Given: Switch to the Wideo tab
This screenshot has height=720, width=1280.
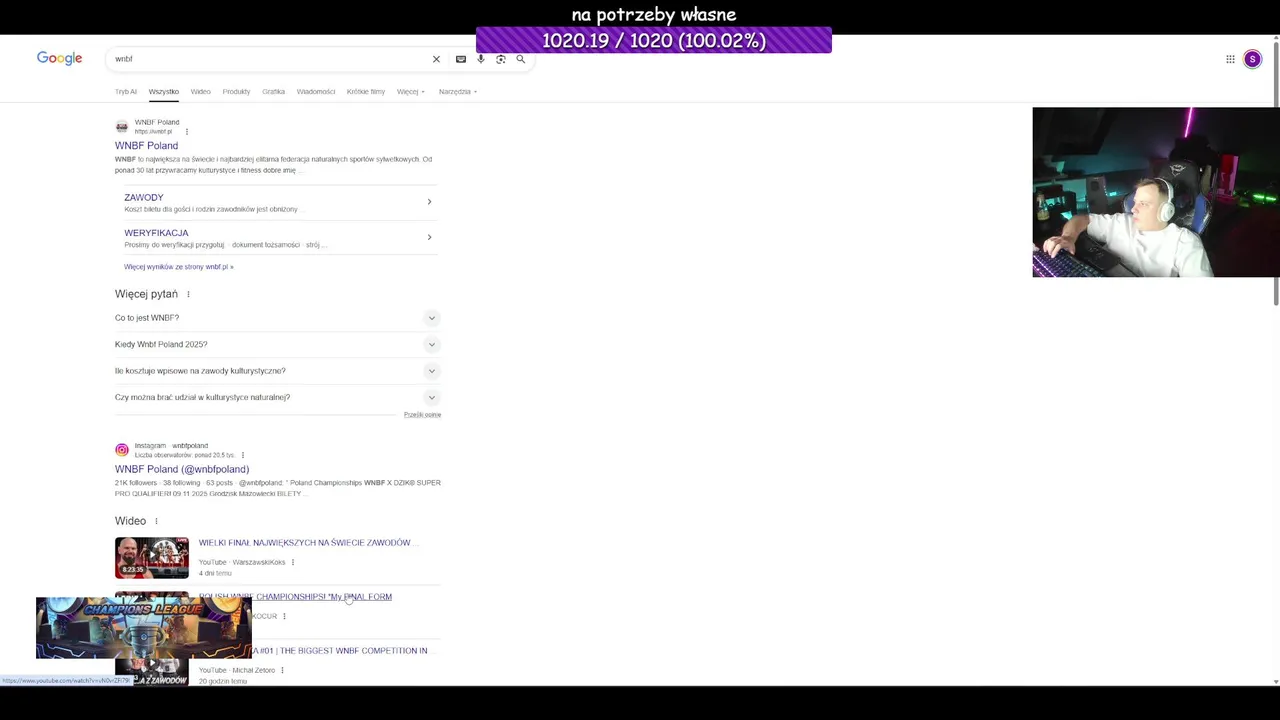Looking at the screenshot, I should tap(201, 92).
